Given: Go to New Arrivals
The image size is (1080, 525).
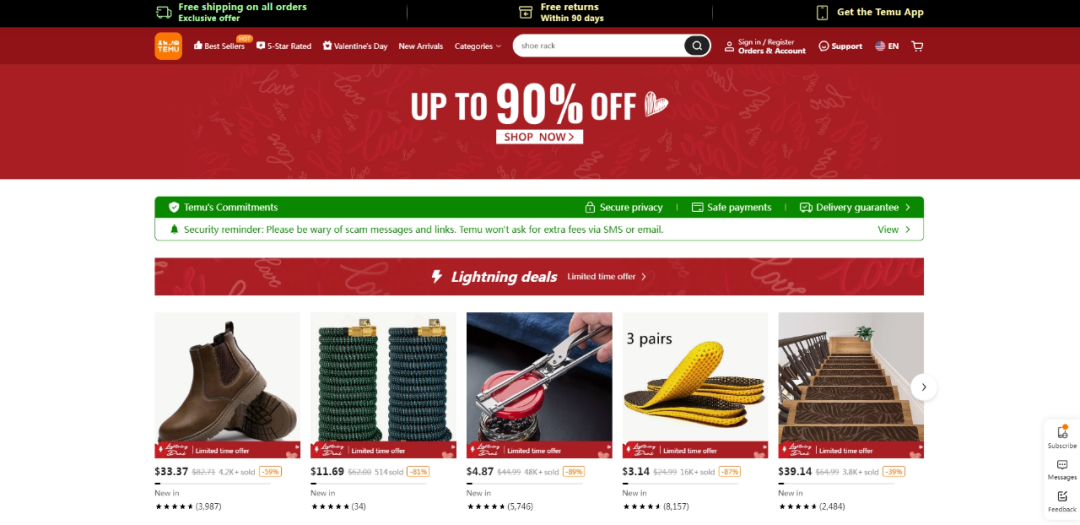Looking at the screenshot, I should coord(421,46).
